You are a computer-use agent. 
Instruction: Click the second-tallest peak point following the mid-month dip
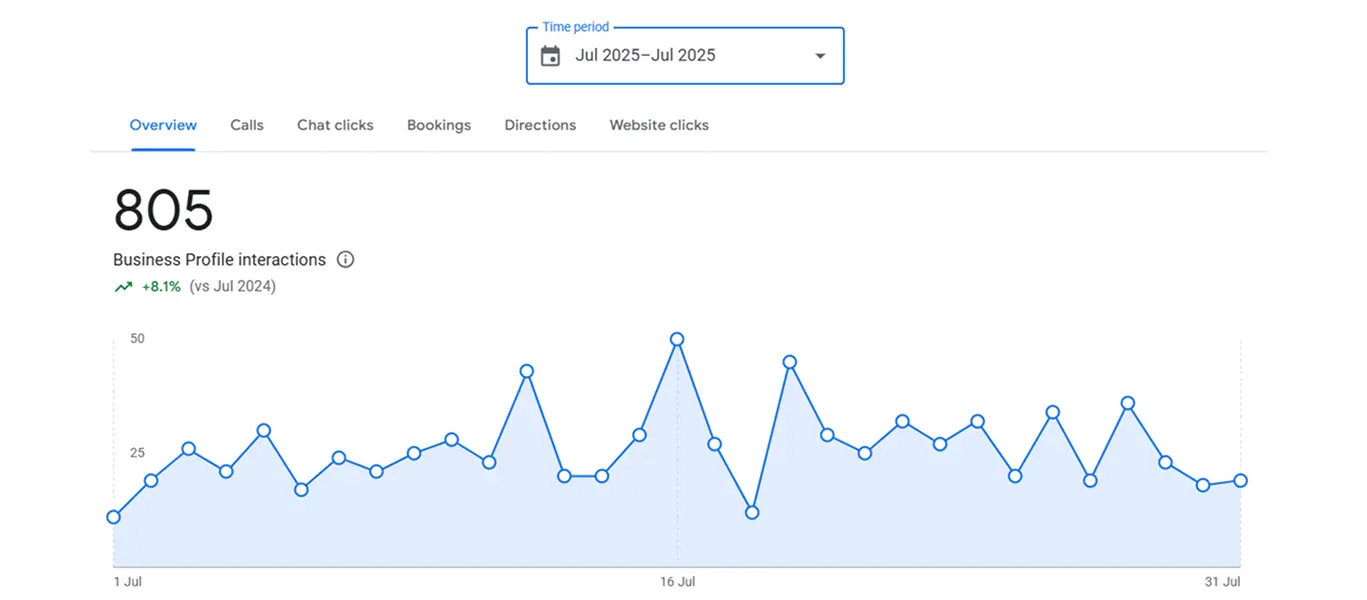click(x=790, y=362)
